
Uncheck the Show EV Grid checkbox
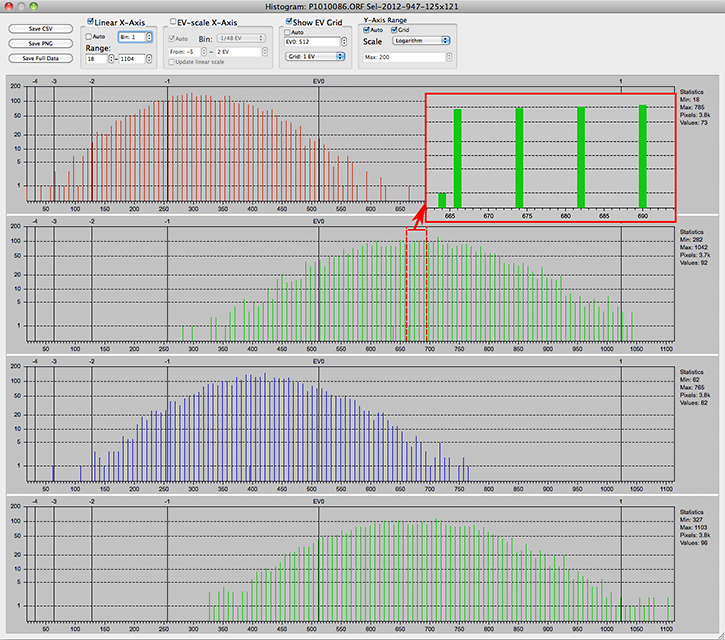tap(289, 22)
